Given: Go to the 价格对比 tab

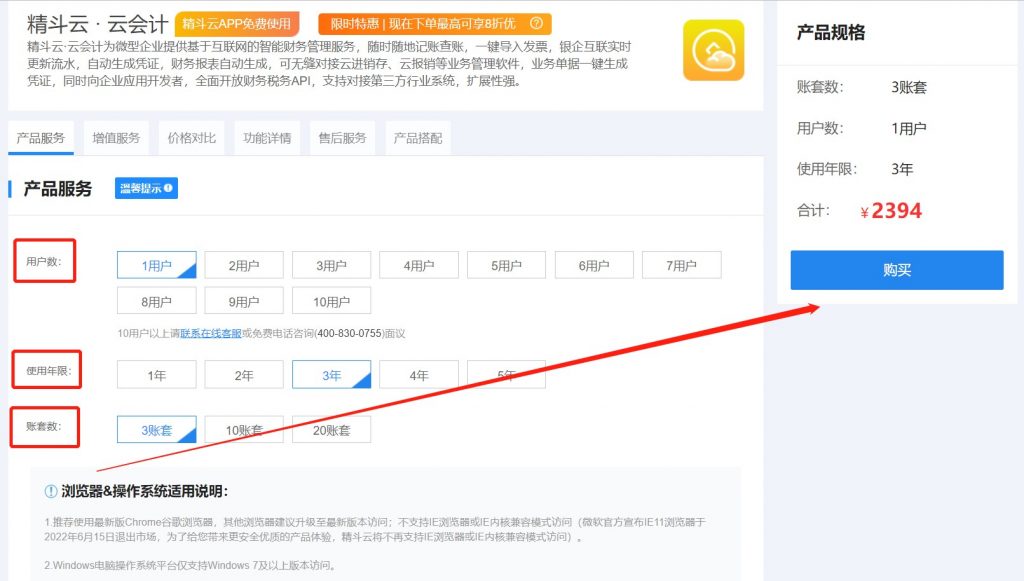Looking at the screenshot, I should 191,138.
